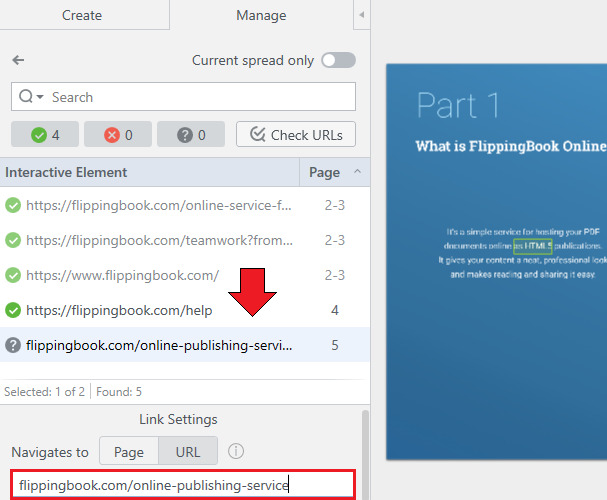Image resolution: width=607 pixels, height=500 pixels.
Task: Select https://flippingbook.com/help row
Action: coord(185,310)
